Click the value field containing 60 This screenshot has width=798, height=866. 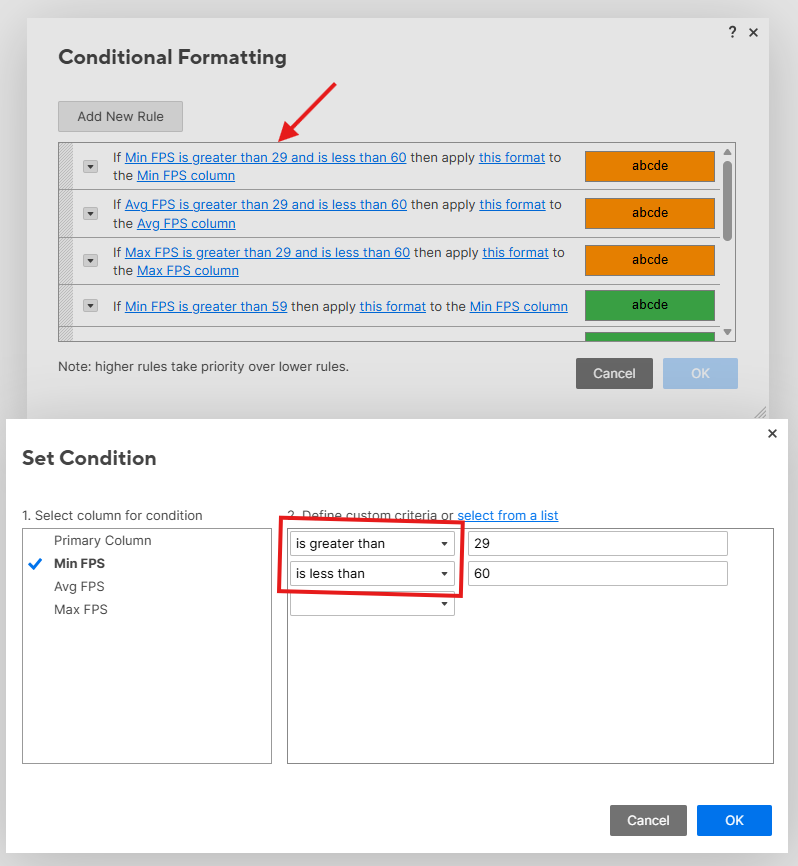[598, 573]
